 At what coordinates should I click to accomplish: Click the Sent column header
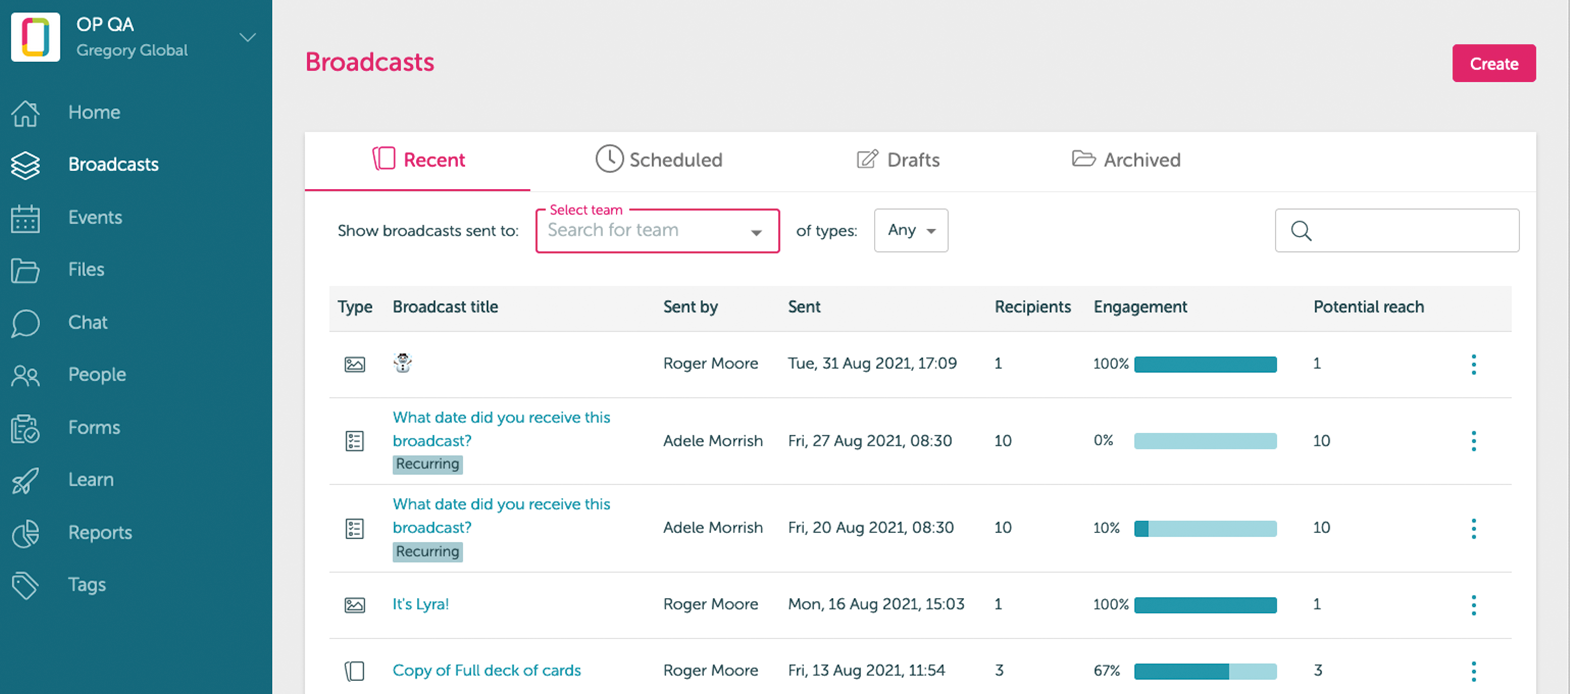pos(804,307)
